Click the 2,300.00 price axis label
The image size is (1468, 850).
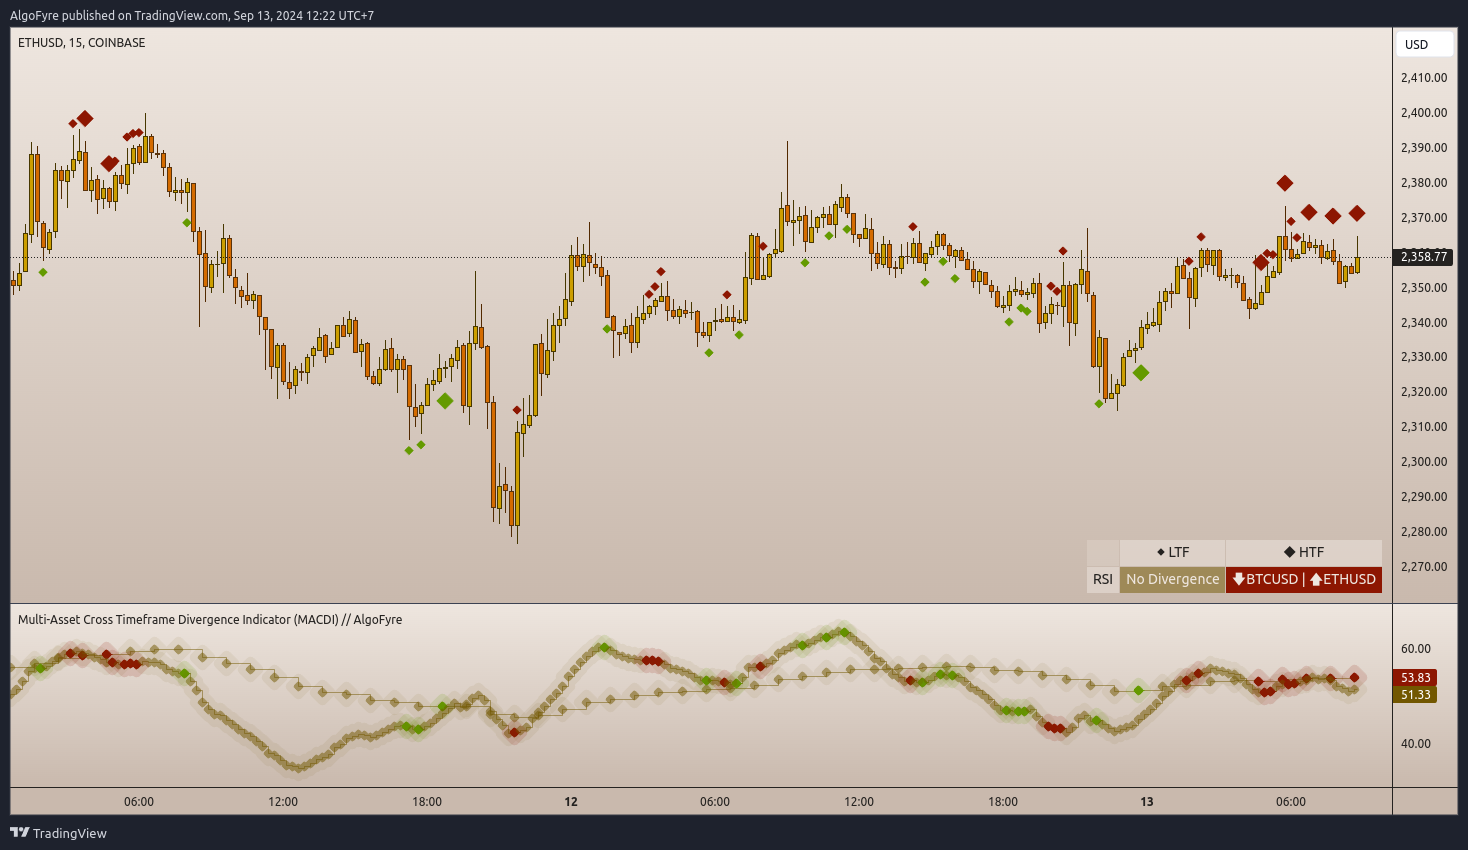click(x=1424, y=462)
